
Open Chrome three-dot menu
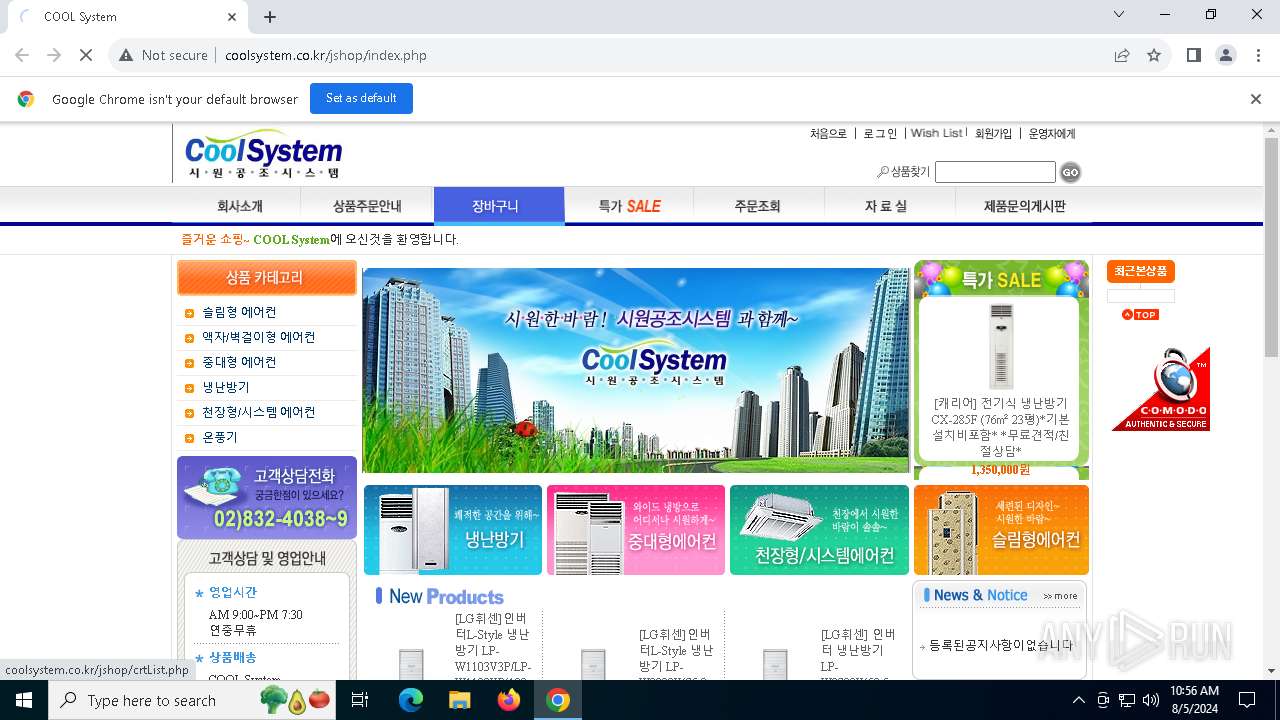pos(1257,55)
